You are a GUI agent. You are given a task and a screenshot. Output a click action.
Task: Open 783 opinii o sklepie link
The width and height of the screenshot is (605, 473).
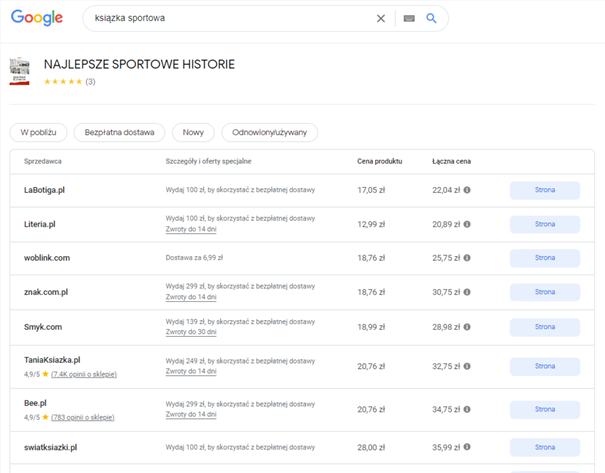[83, 417]
